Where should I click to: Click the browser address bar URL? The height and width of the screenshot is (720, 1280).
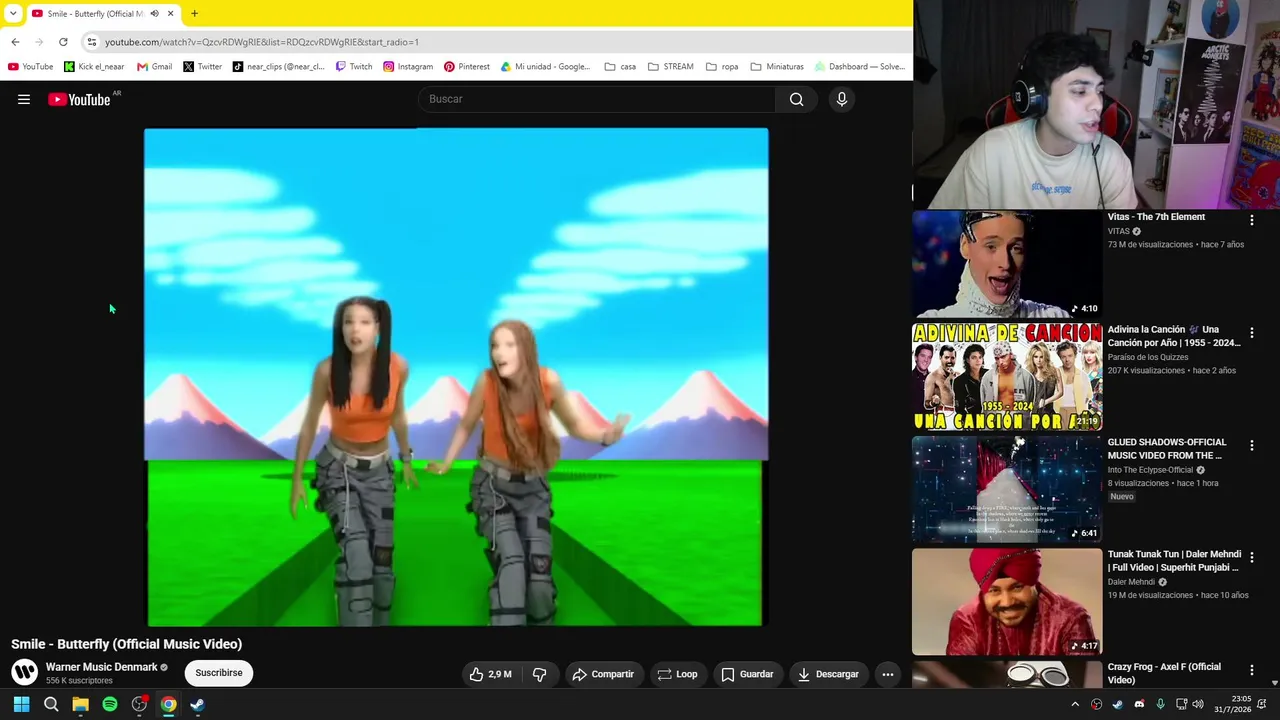point(262,42)
